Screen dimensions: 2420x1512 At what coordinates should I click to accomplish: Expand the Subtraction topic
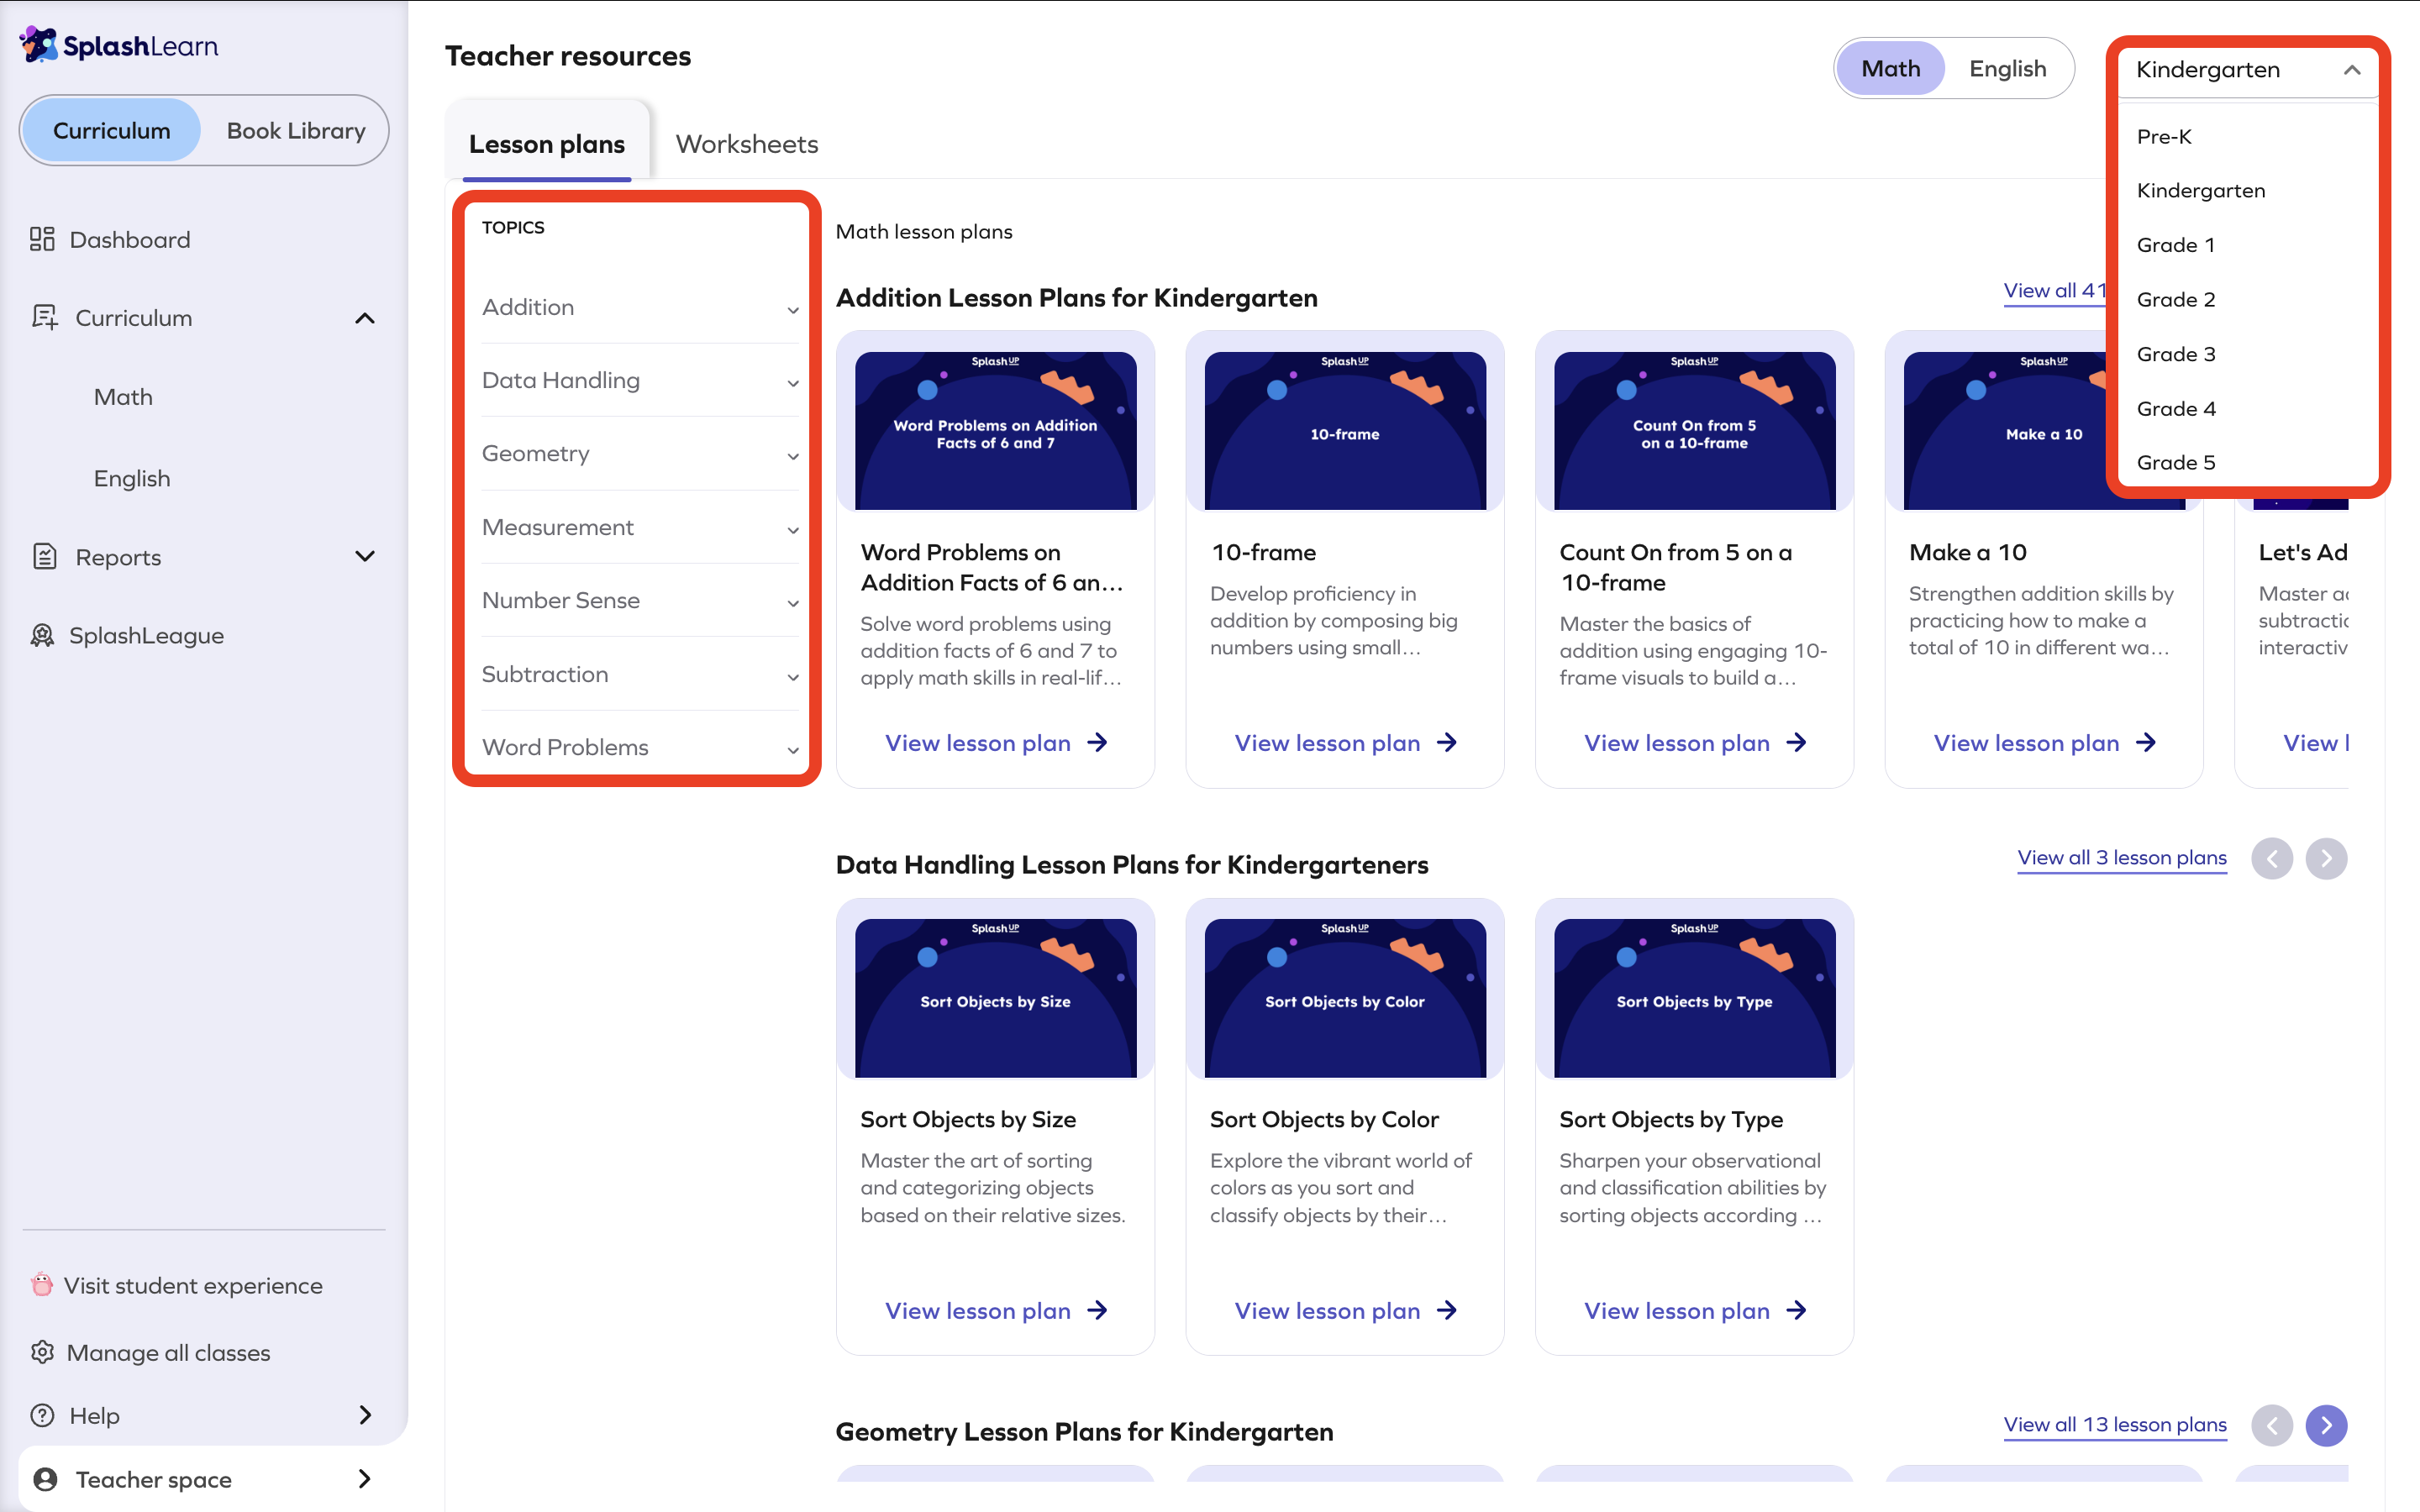coord(640,674)
